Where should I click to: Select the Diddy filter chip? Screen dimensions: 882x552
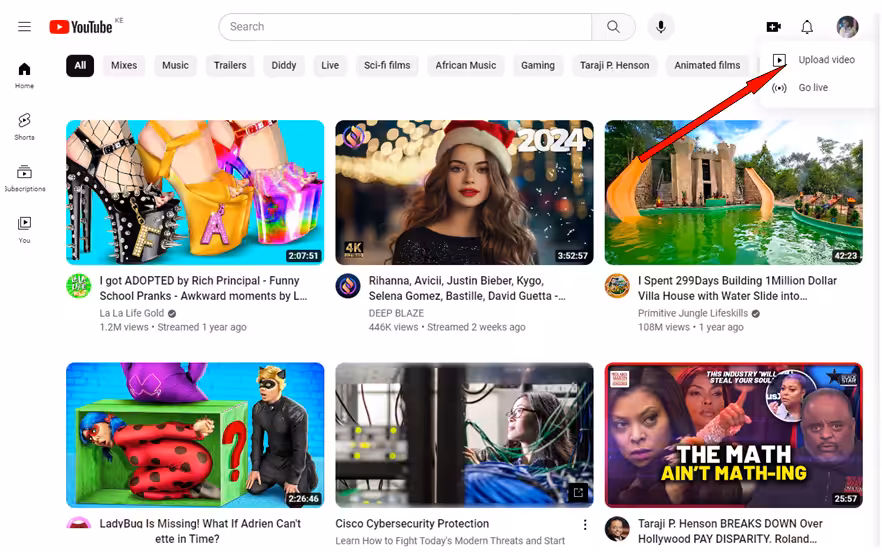coord(284,65)
